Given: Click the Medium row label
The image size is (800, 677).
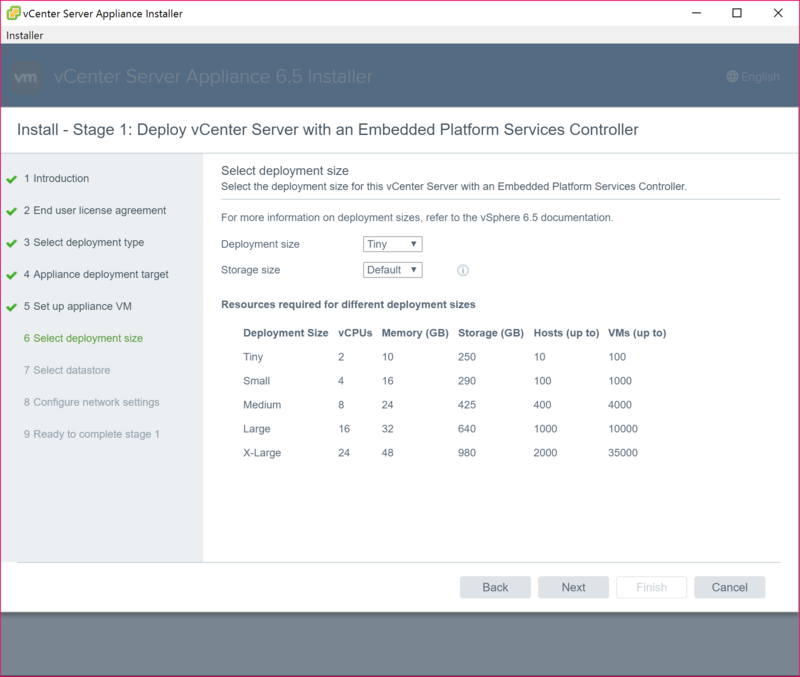Looking at the screenshot, I should pos(262,405).
